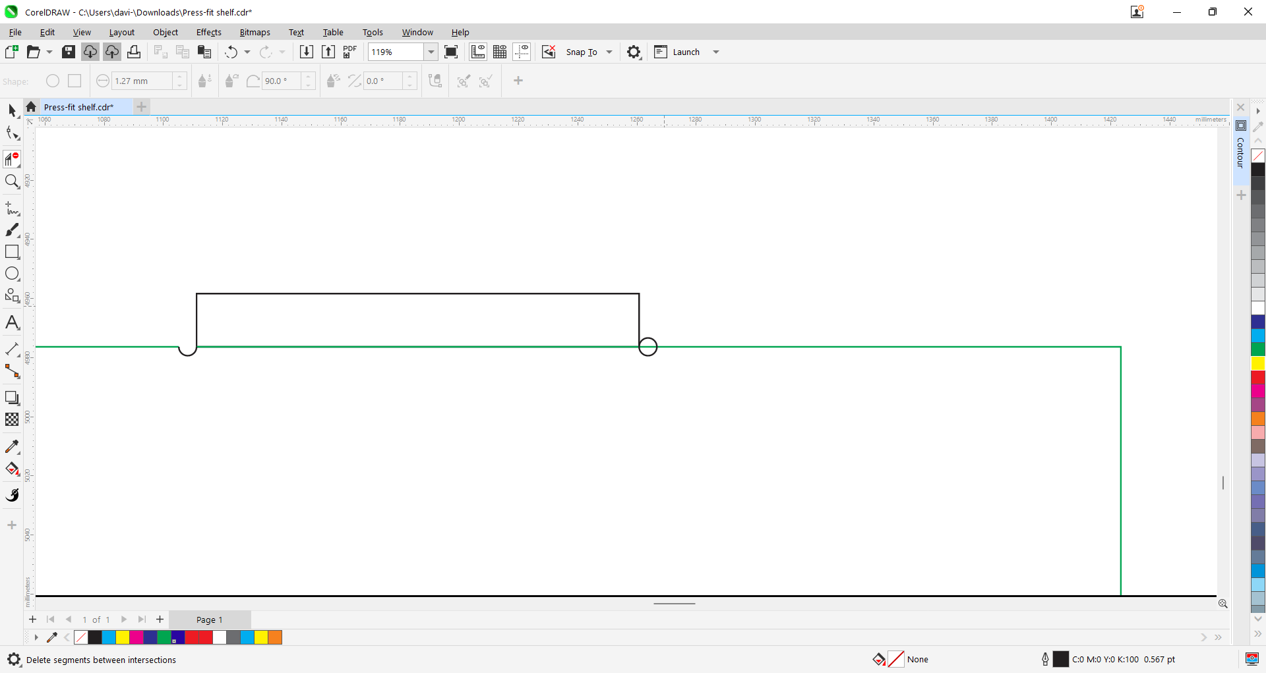Toggle full-screen preview icon

(451, 52)
